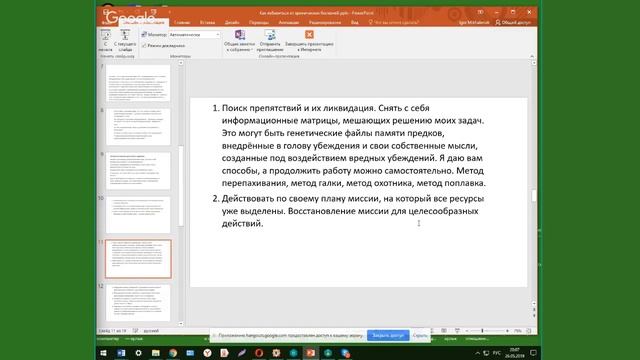Click thumbnail panel scroll down arrow
This screenshot has height=360, width=640.
click(x=181, y=323)
